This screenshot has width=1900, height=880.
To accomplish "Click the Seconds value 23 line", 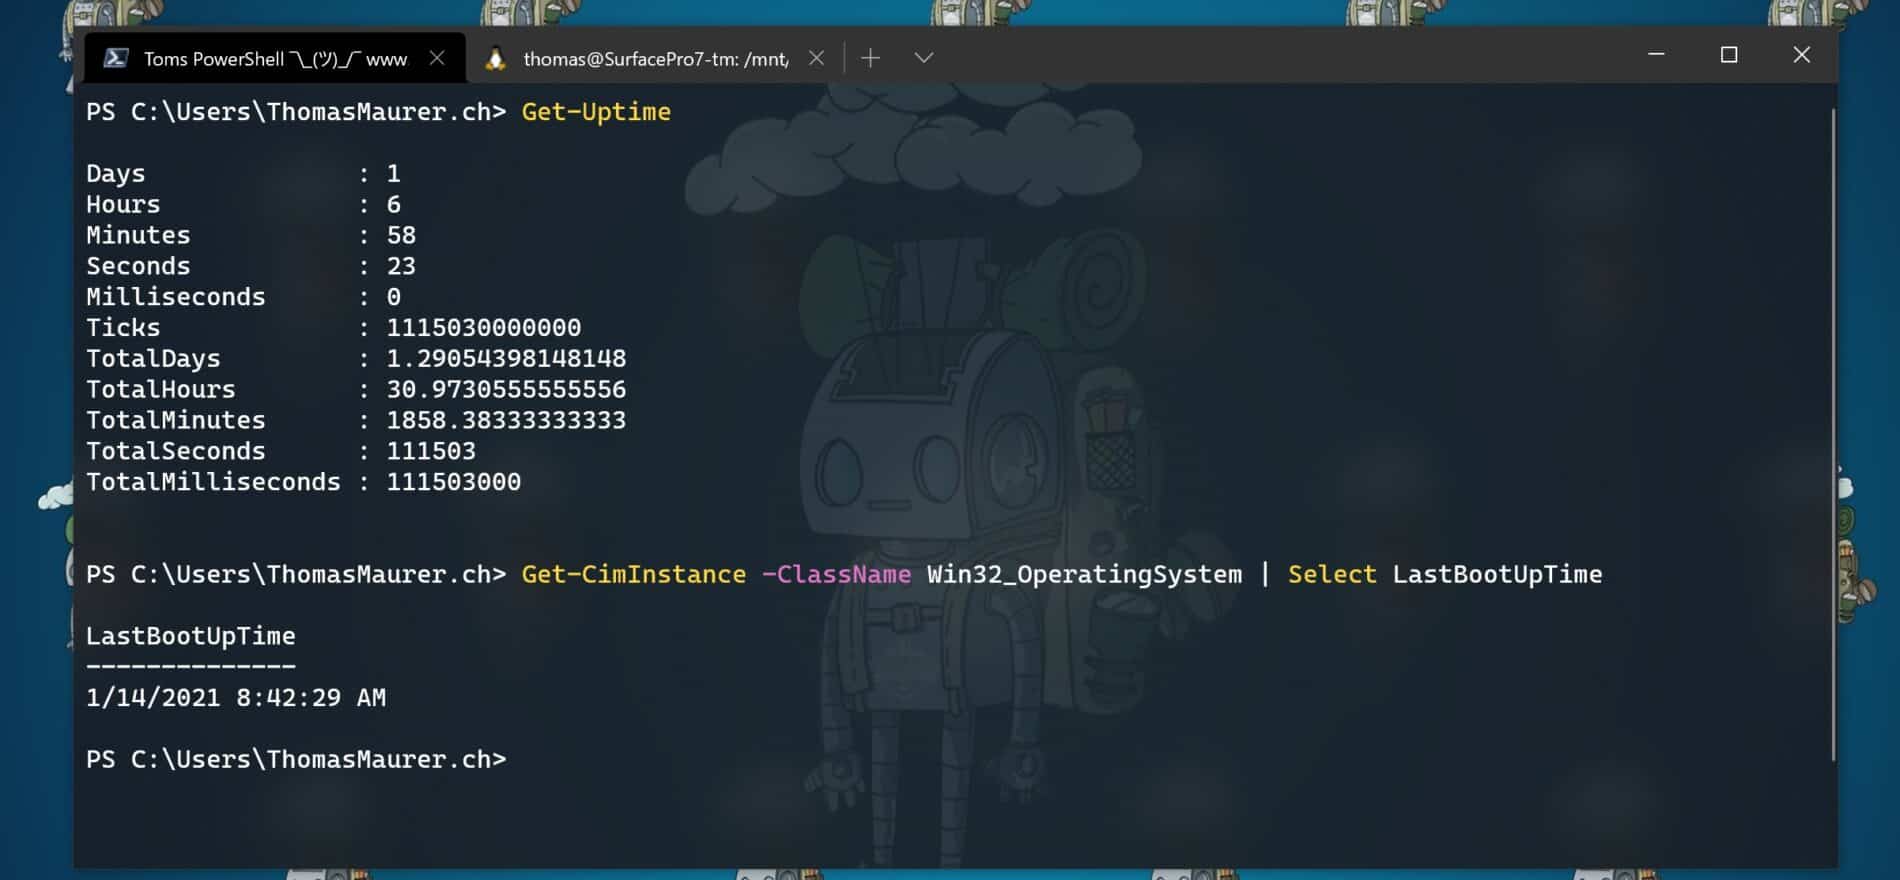I will coord(251,267).
